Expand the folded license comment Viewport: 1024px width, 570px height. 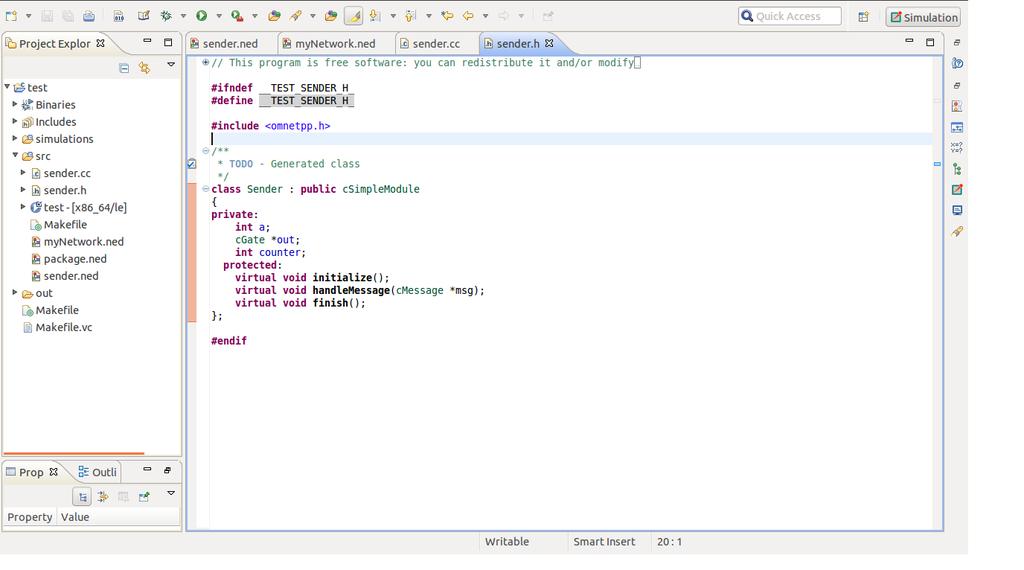click(205, 63)
